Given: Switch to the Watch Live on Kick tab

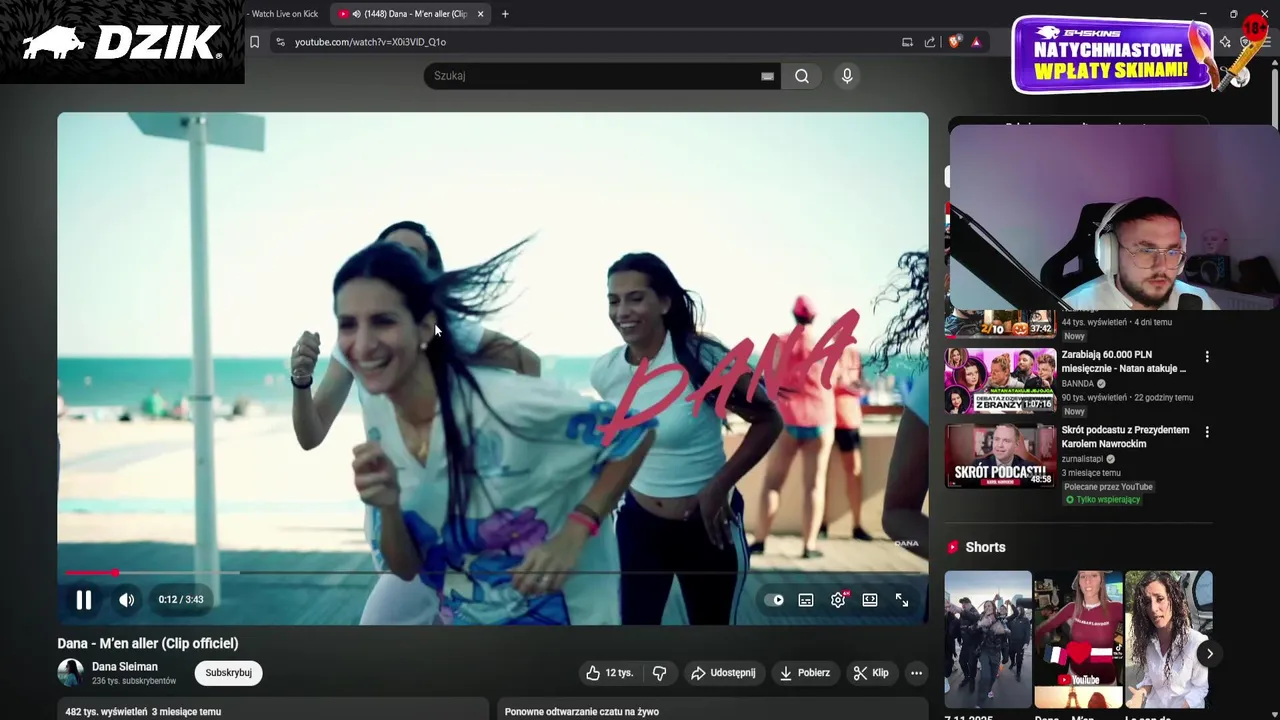Looking at the screenshot, I should (x=285, y=14).
